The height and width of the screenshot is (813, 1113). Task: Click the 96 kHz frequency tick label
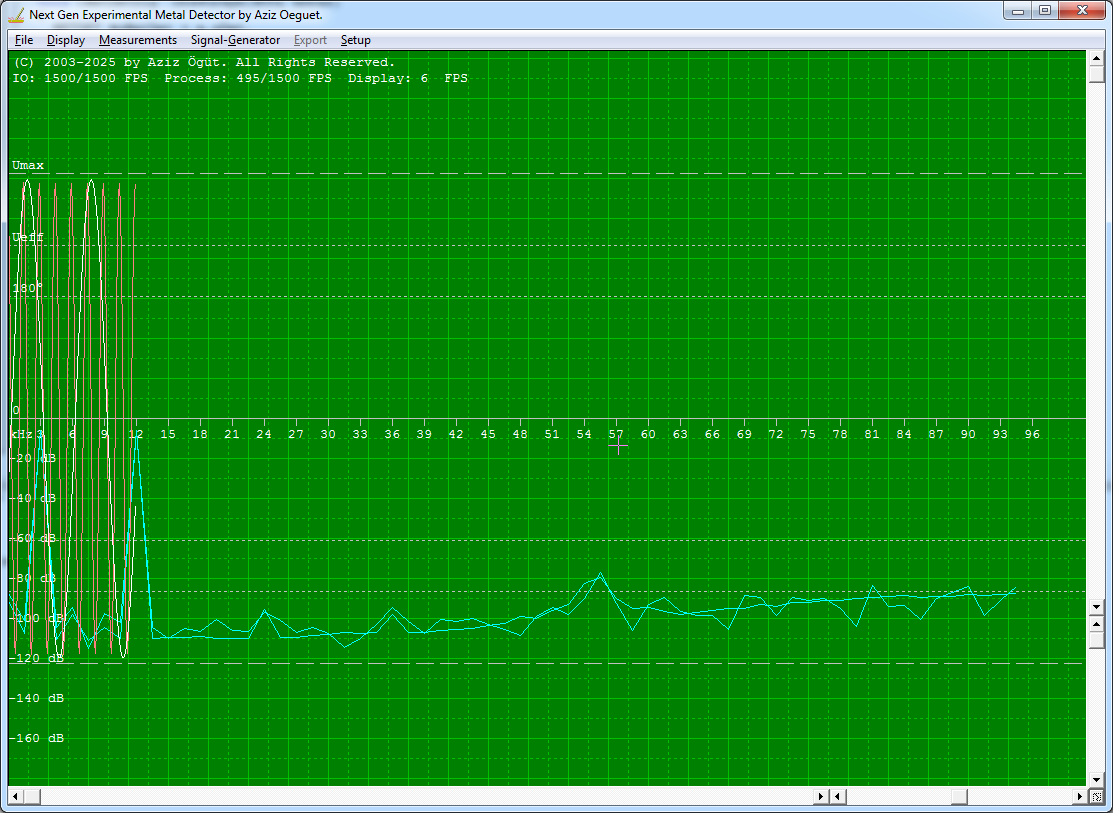tap(1032, 434)
